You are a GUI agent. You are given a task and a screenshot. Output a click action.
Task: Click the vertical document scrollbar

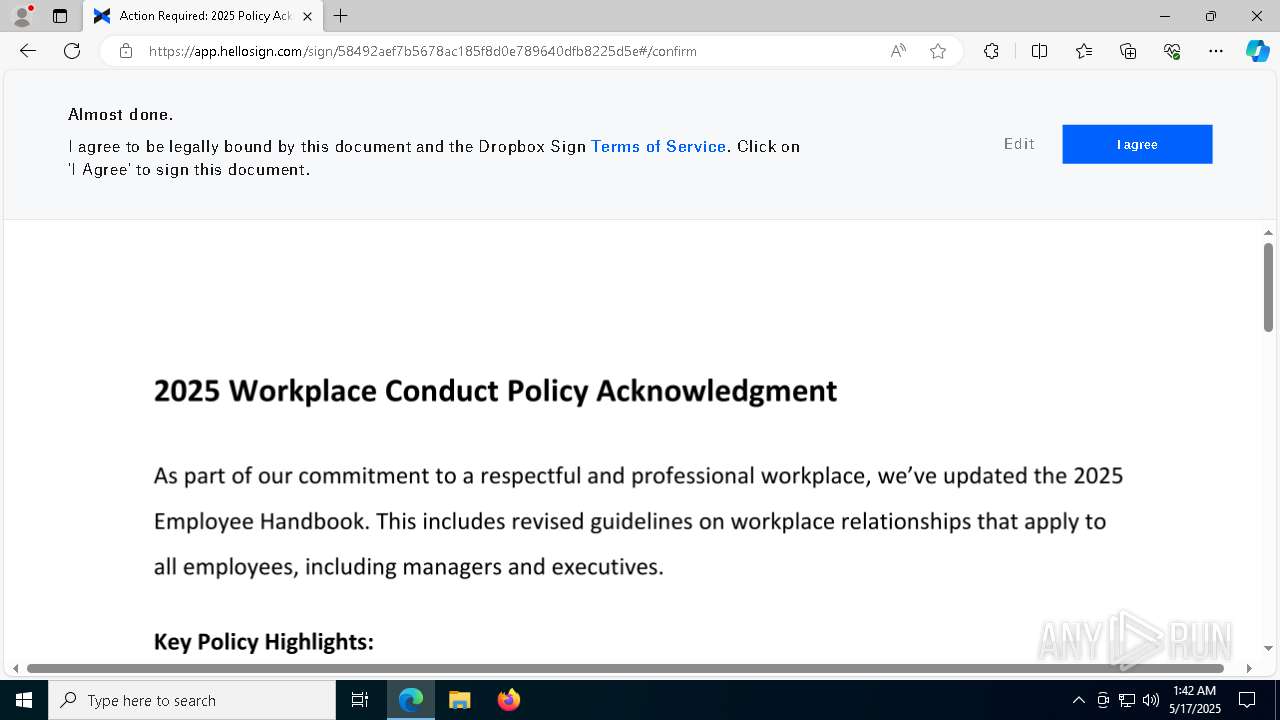1268,287
